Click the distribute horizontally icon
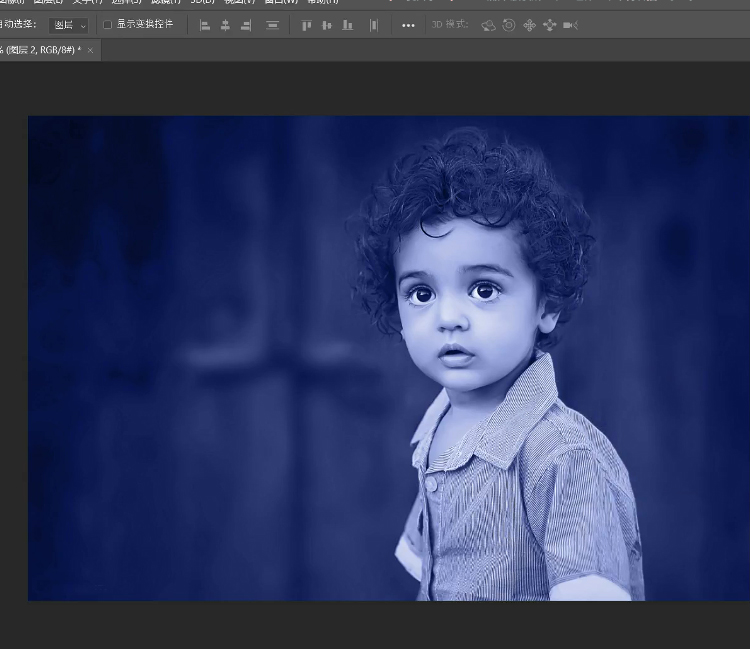Screen dimensions: 750x649 click(374, 25)
